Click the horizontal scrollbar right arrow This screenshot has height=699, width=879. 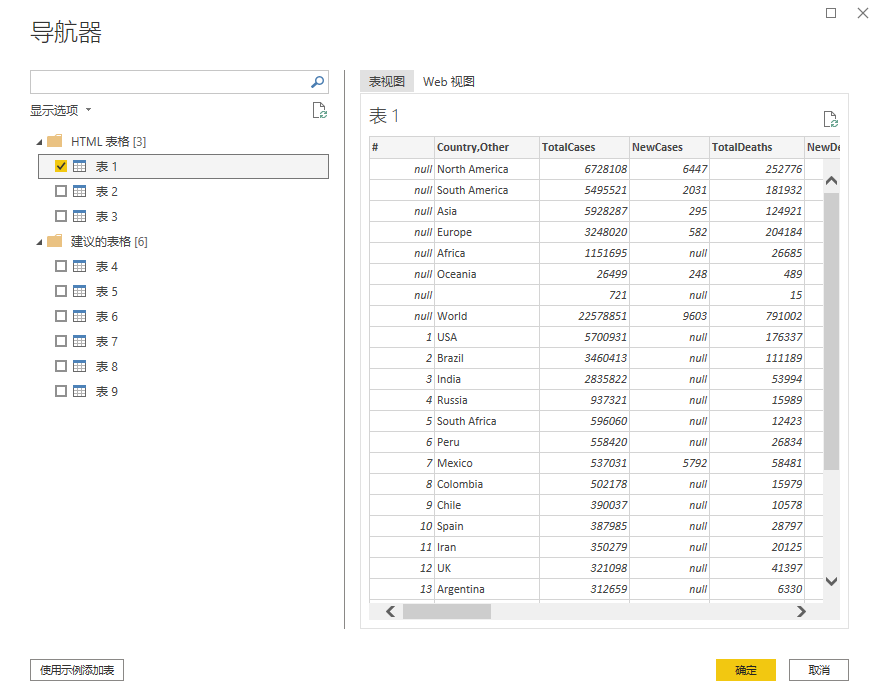tap(801, 611)
